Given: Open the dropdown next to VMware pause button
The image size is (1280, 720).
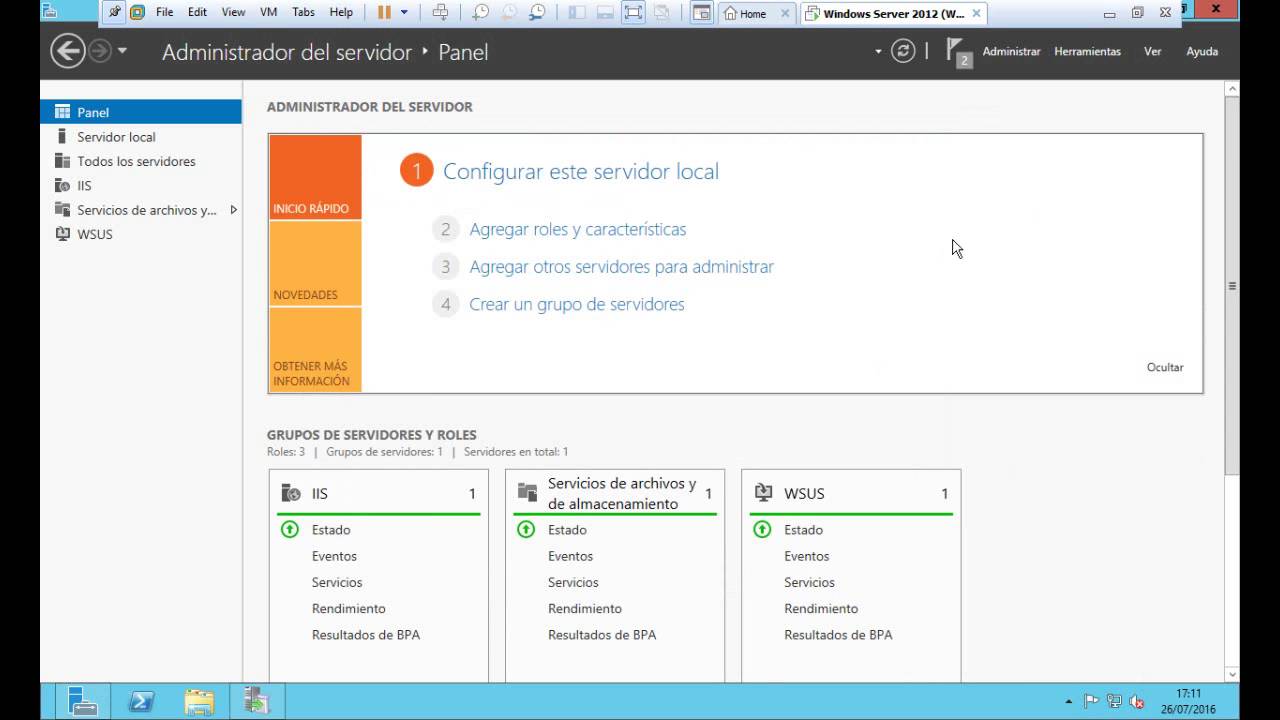Looking at the screenshot, I should (404, 13).
